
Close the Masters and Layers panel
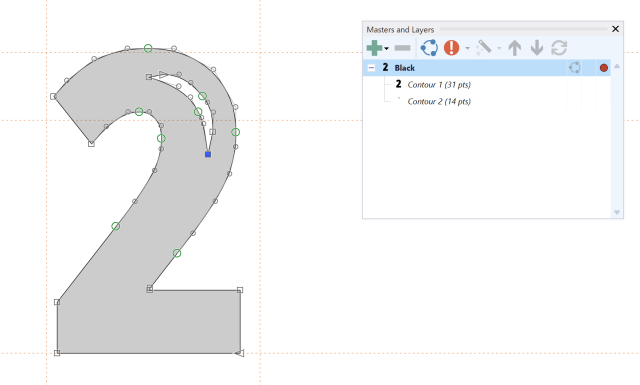[x=616, y=29]
